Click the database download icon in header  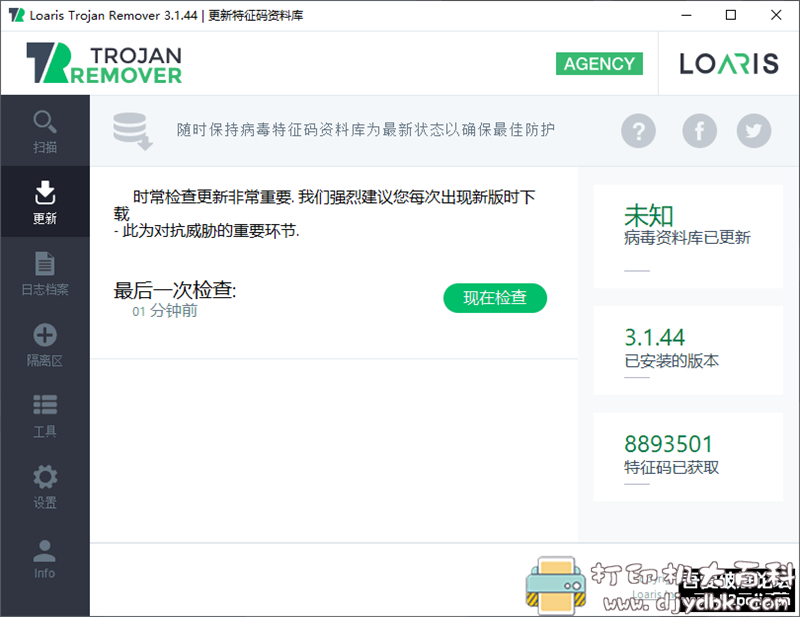133,131
